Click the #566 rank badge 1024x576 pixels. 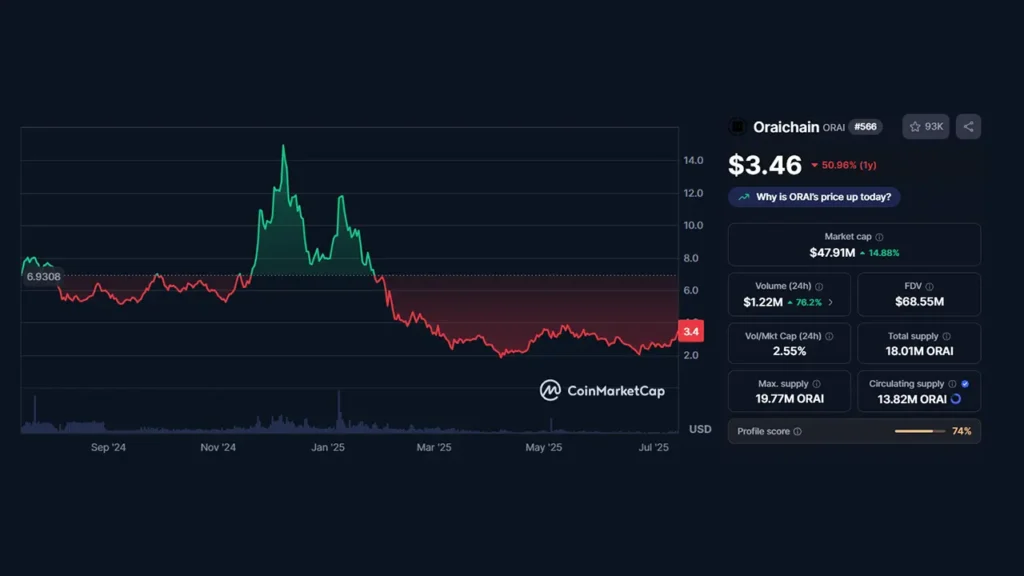[865, 127]
